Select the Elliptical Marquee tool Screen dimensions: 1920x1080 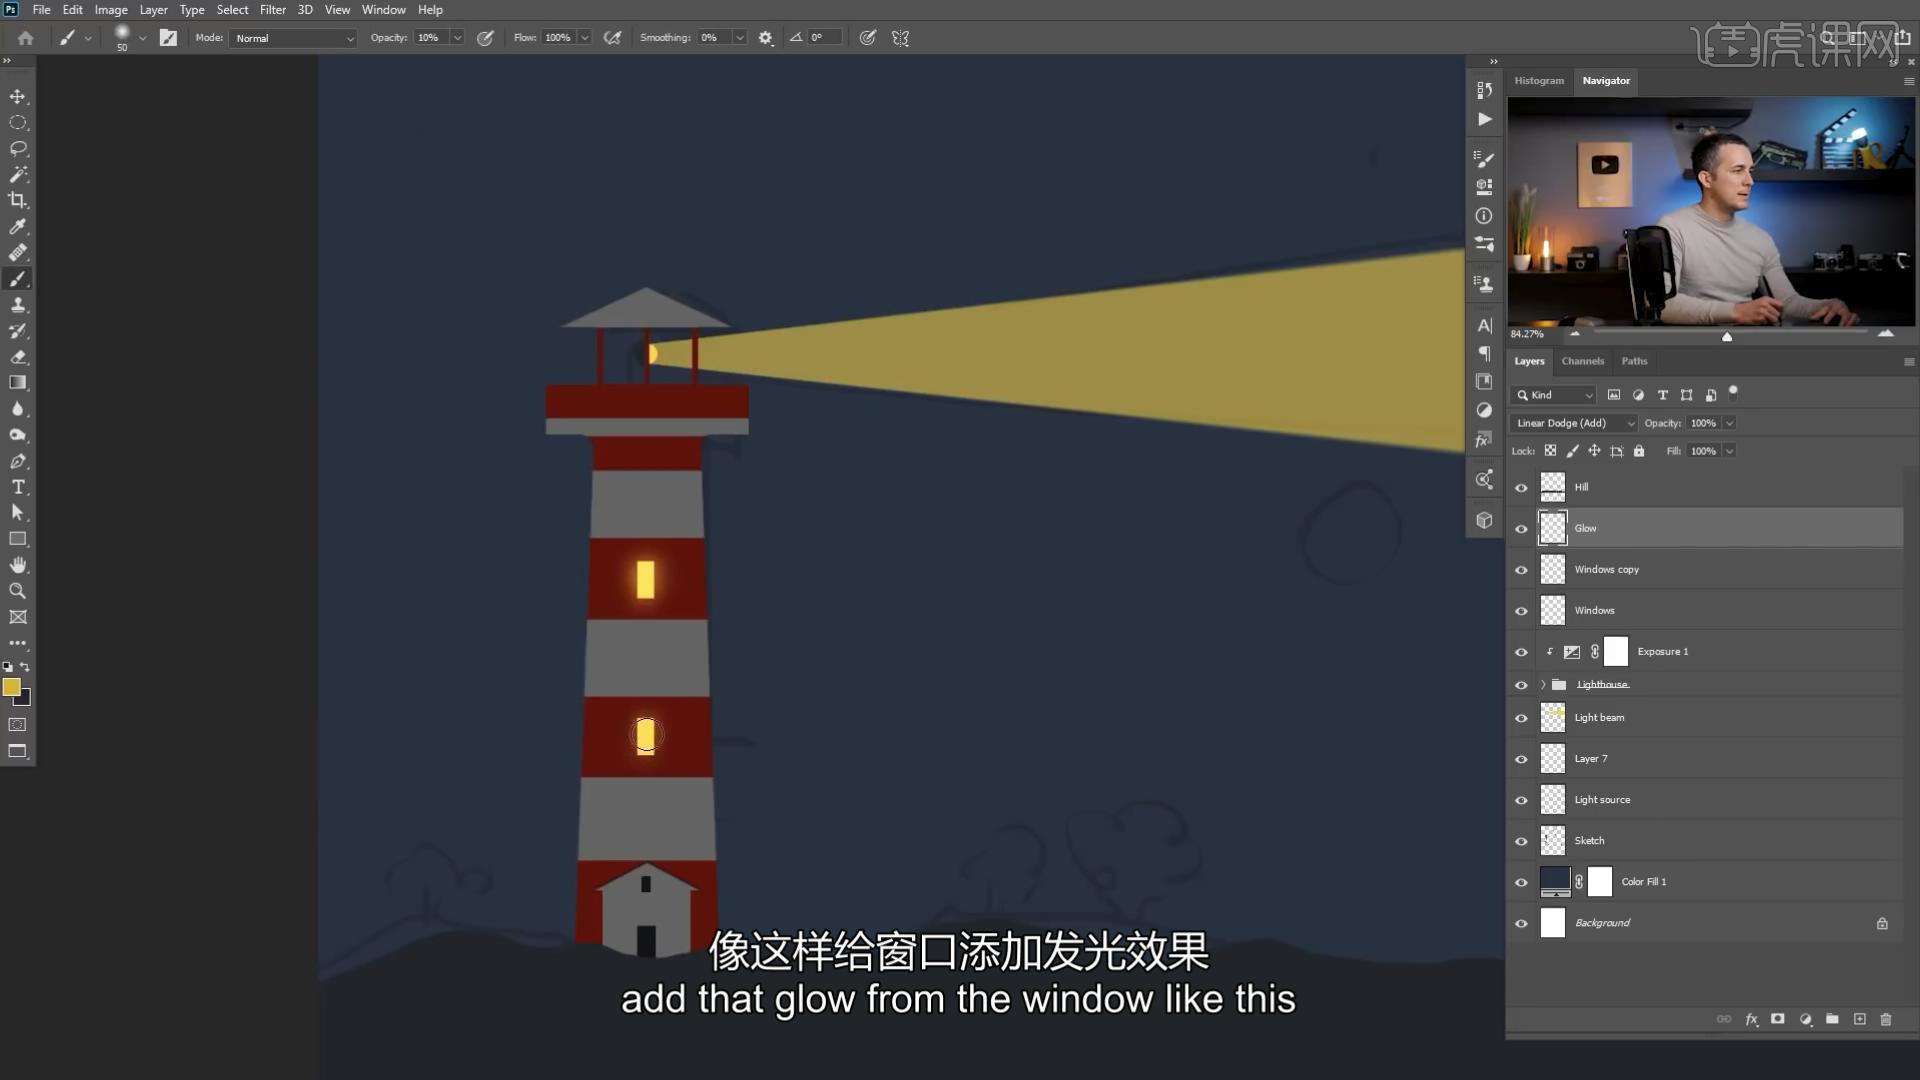[x=18, y=123]
